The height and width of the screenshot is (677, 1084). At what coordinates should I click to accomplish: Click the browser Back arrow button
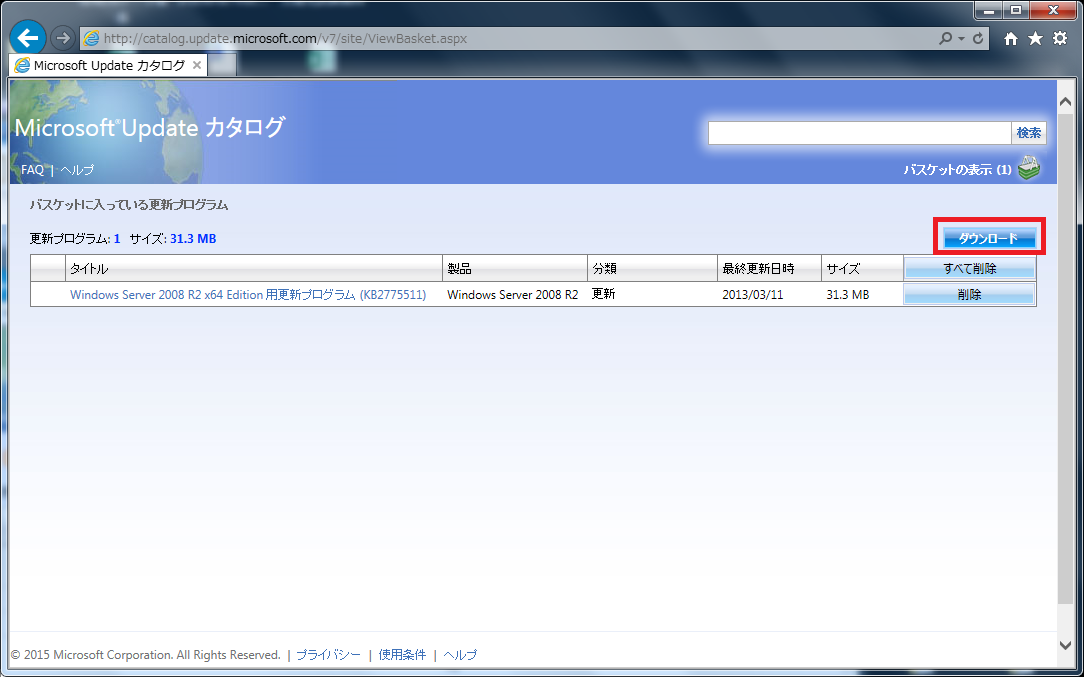click(x=27, y=38)
